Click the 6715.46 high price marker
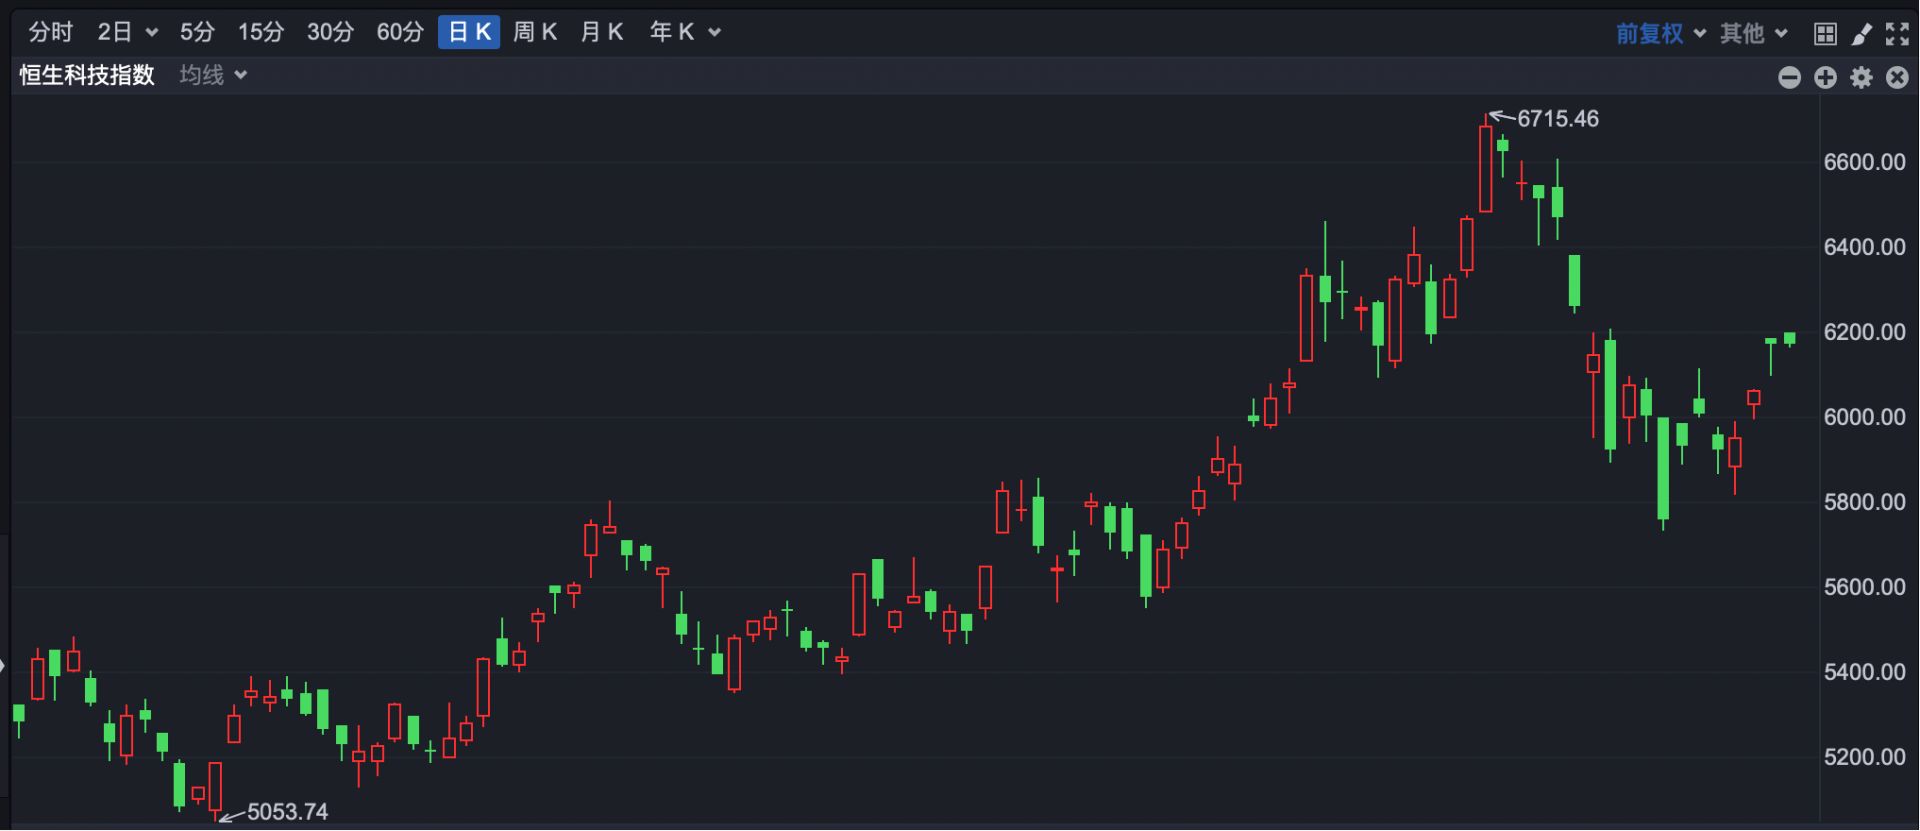The image size is (1920, 831). 1557,119
